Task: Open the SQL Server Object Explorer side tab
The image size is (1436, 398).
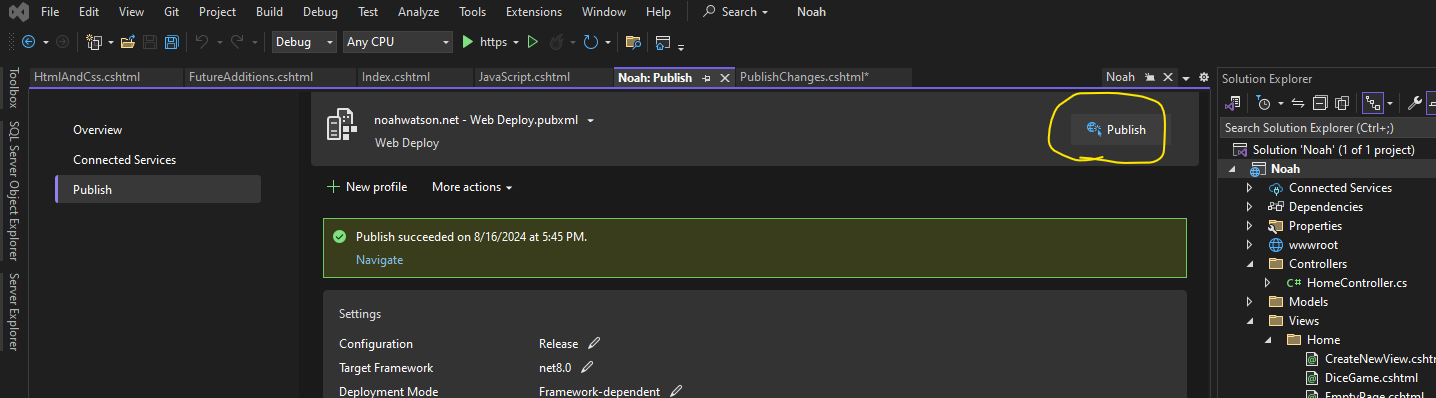Action: click(x=14, y=190)
